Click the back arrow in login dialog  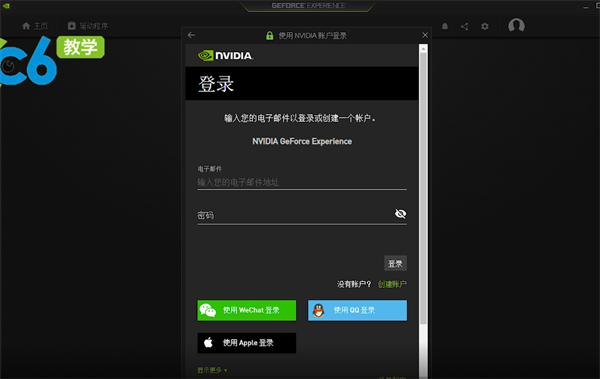191,35
